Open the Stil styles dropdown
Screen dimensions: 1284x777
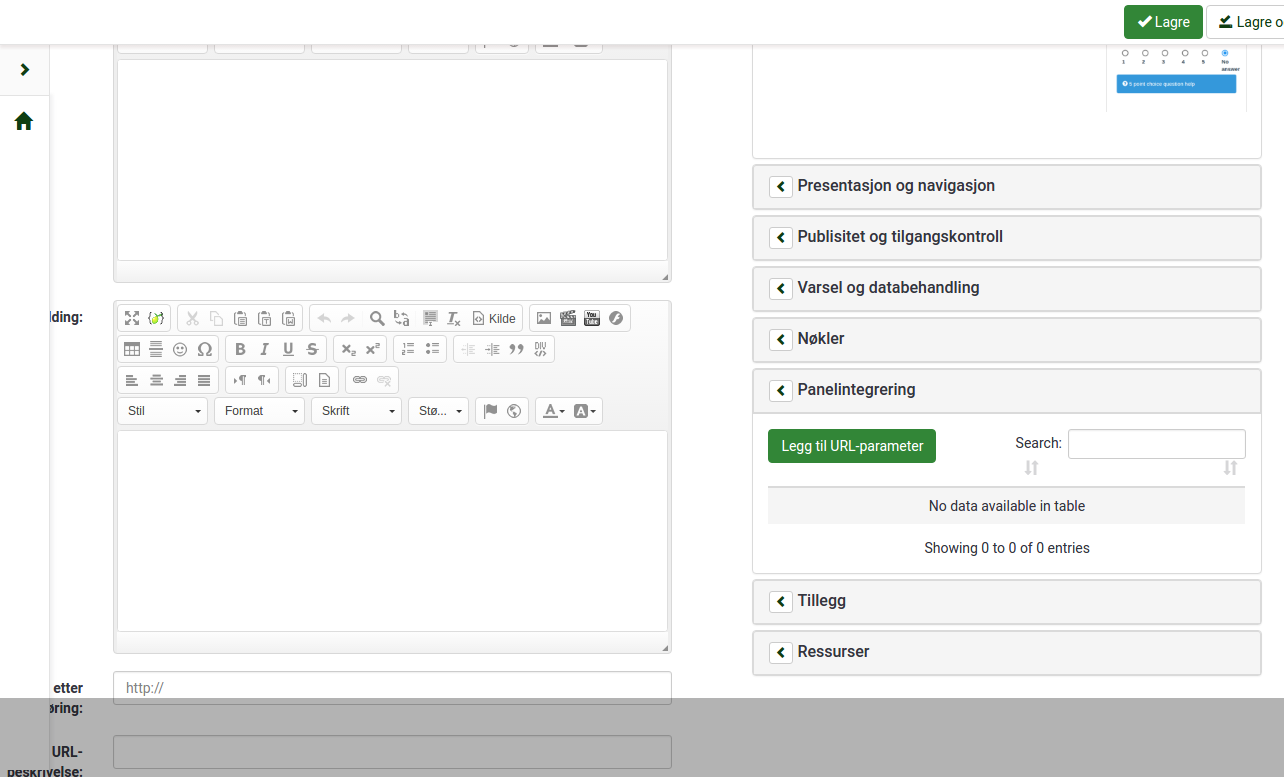click(162, 411)
